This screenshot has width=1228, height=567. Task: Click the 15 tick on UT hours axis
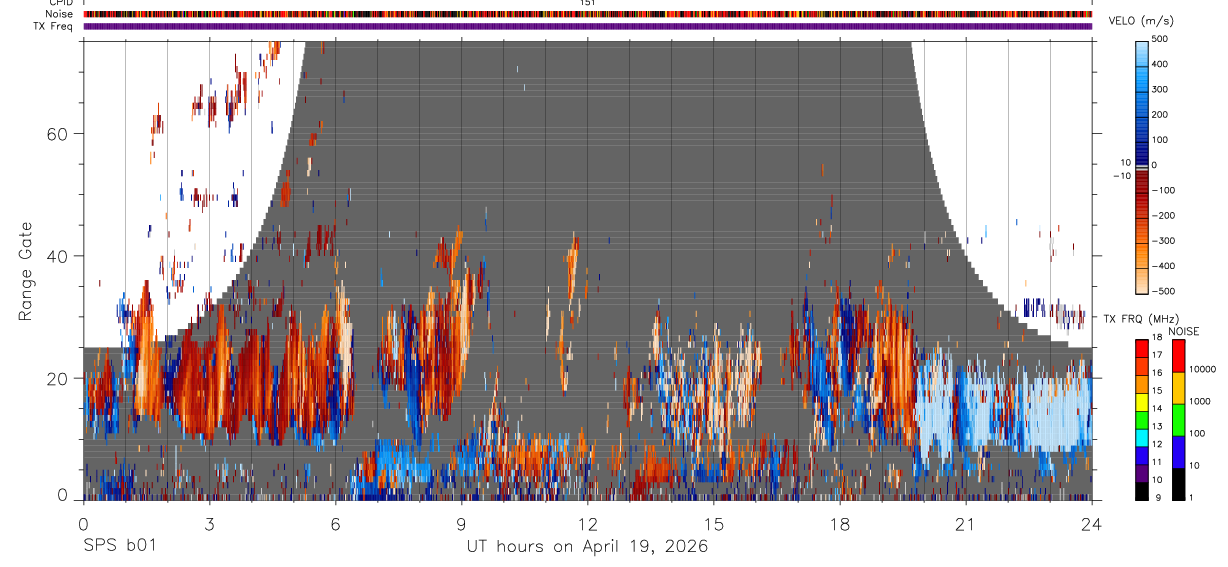[x=714, y=523]
